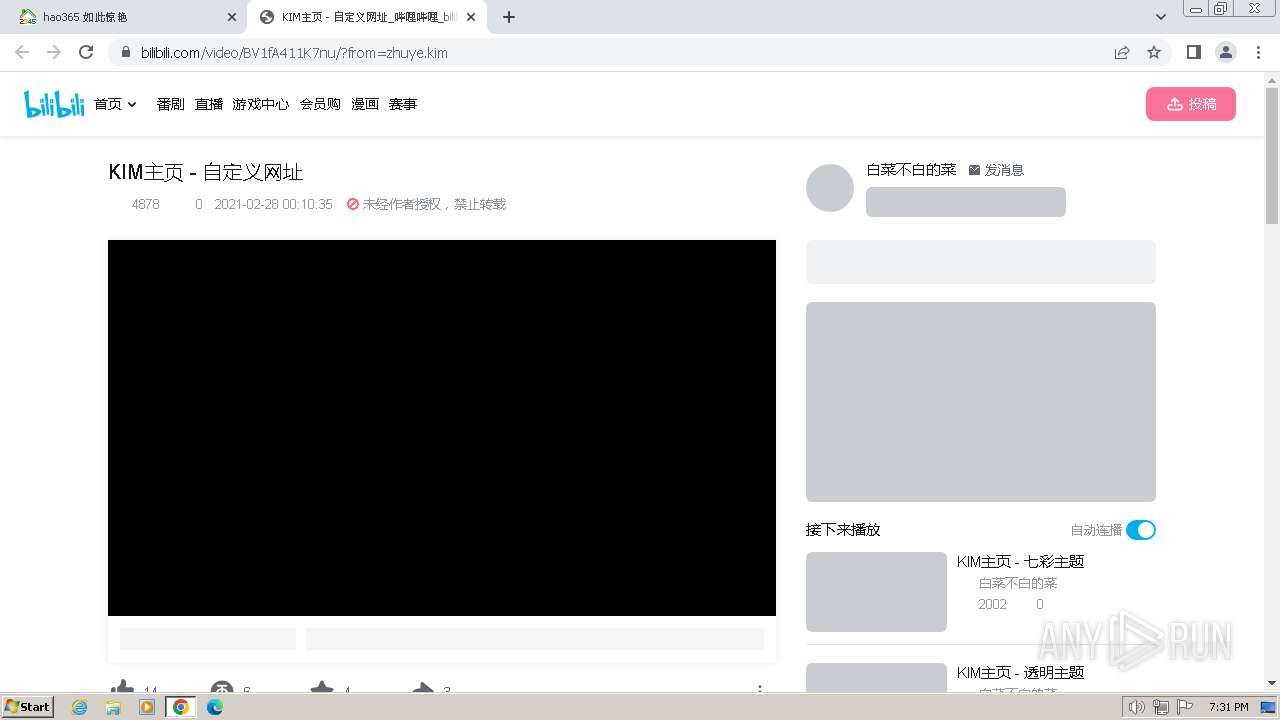The image size is (1280, 720).
Task: Reload the current page
Action: 86,52
